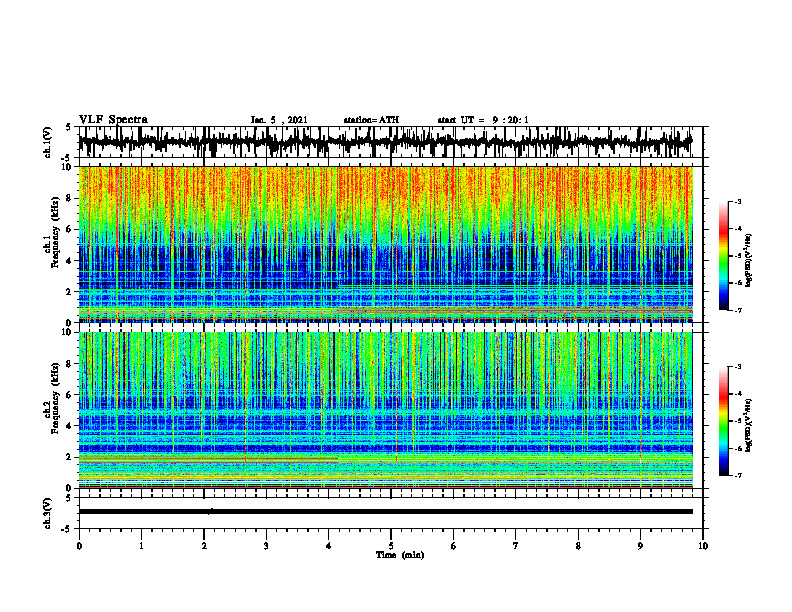Image resolution: width=792 pixels, height=612 pixels.
Task: Click the "ch.3(V)" axis label
Action: 48,514
